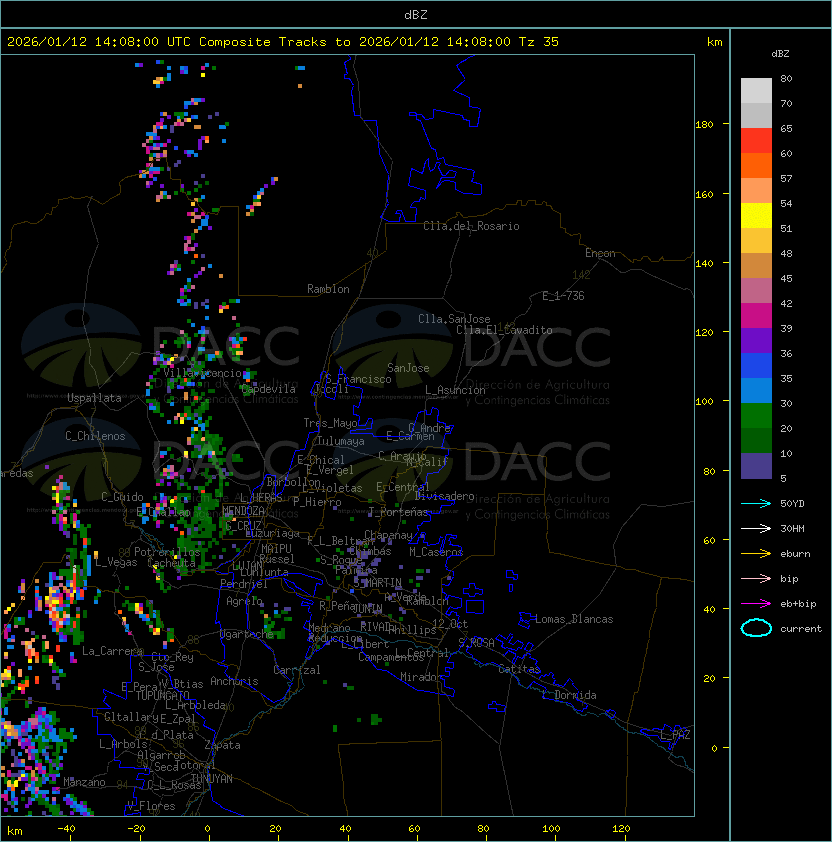Image resolution: width=832 pixels, height=842 pixels.
Task: Click the '120' tick on the horizontal km axis
Action: (x=621, y=829)
